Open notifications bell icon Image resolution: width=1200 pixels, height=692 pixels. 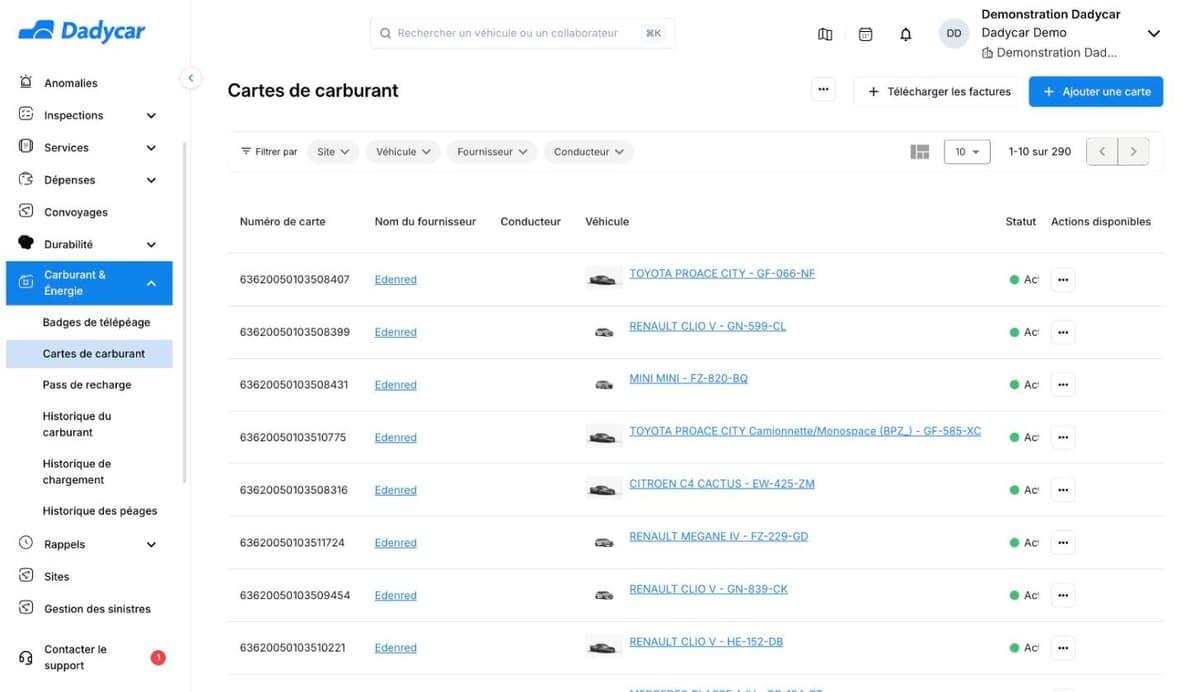click(x=906, y=34)
